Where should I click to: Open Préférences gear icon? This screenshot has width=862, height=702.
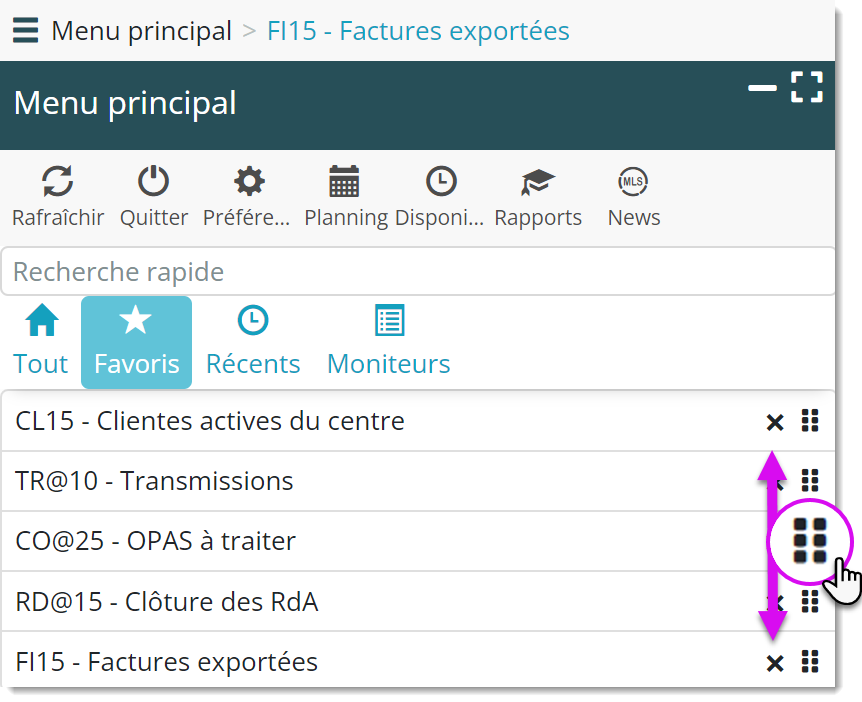pos(249,182)
